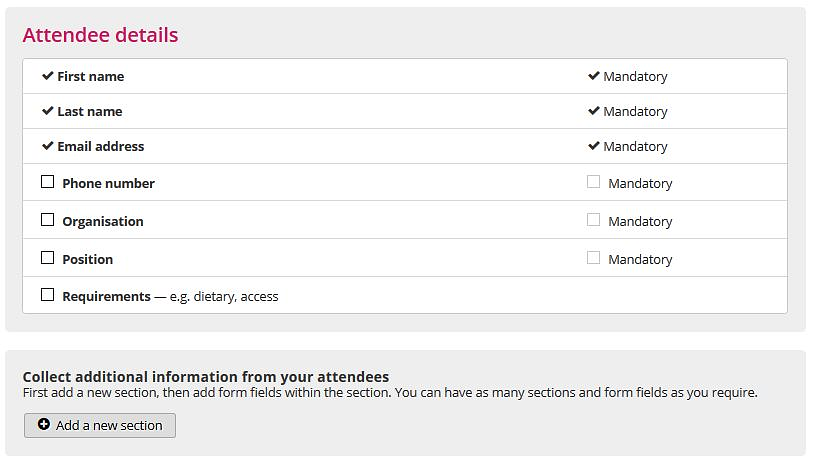The image size is (815, 462).
Task: Set Position field as Mandatory
Action: (x=593, y=257)
